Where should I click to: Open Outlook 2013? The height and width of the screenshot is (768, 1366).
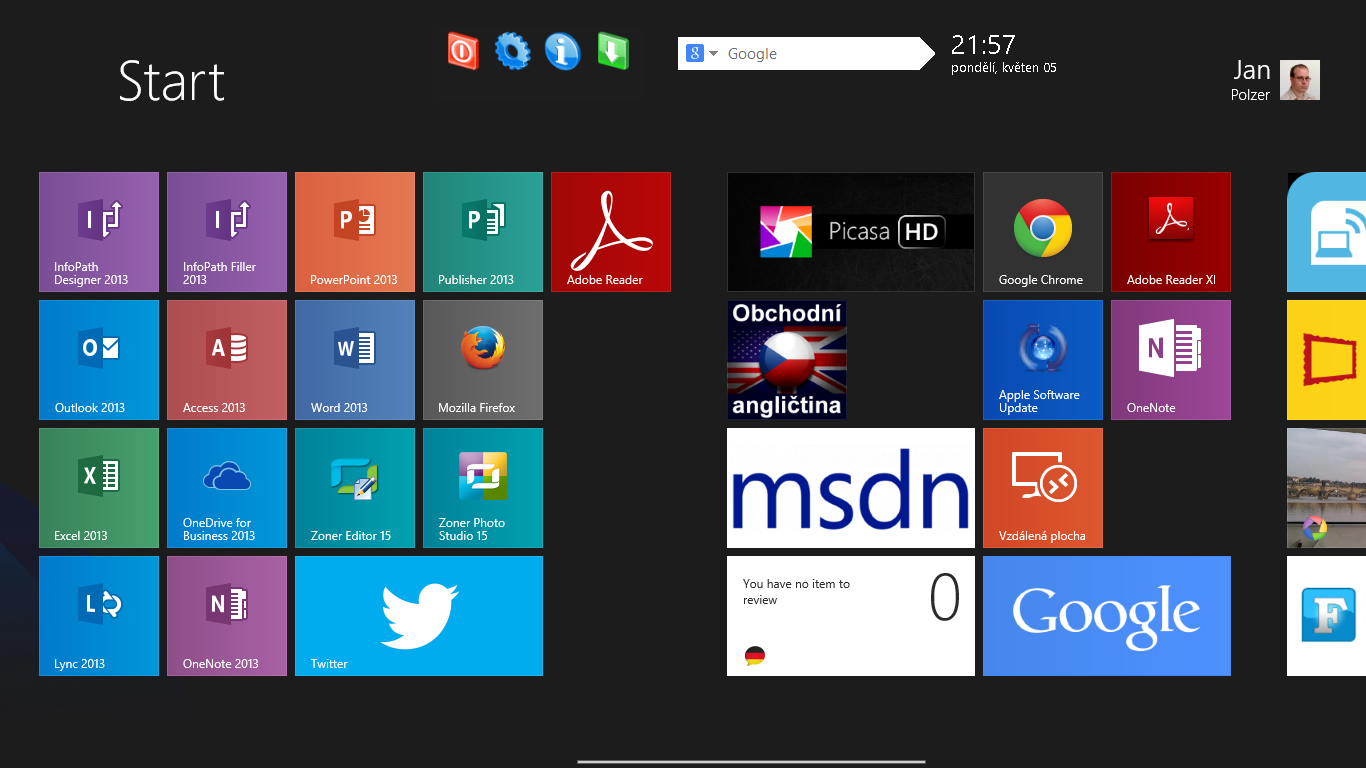coord(99,360)
